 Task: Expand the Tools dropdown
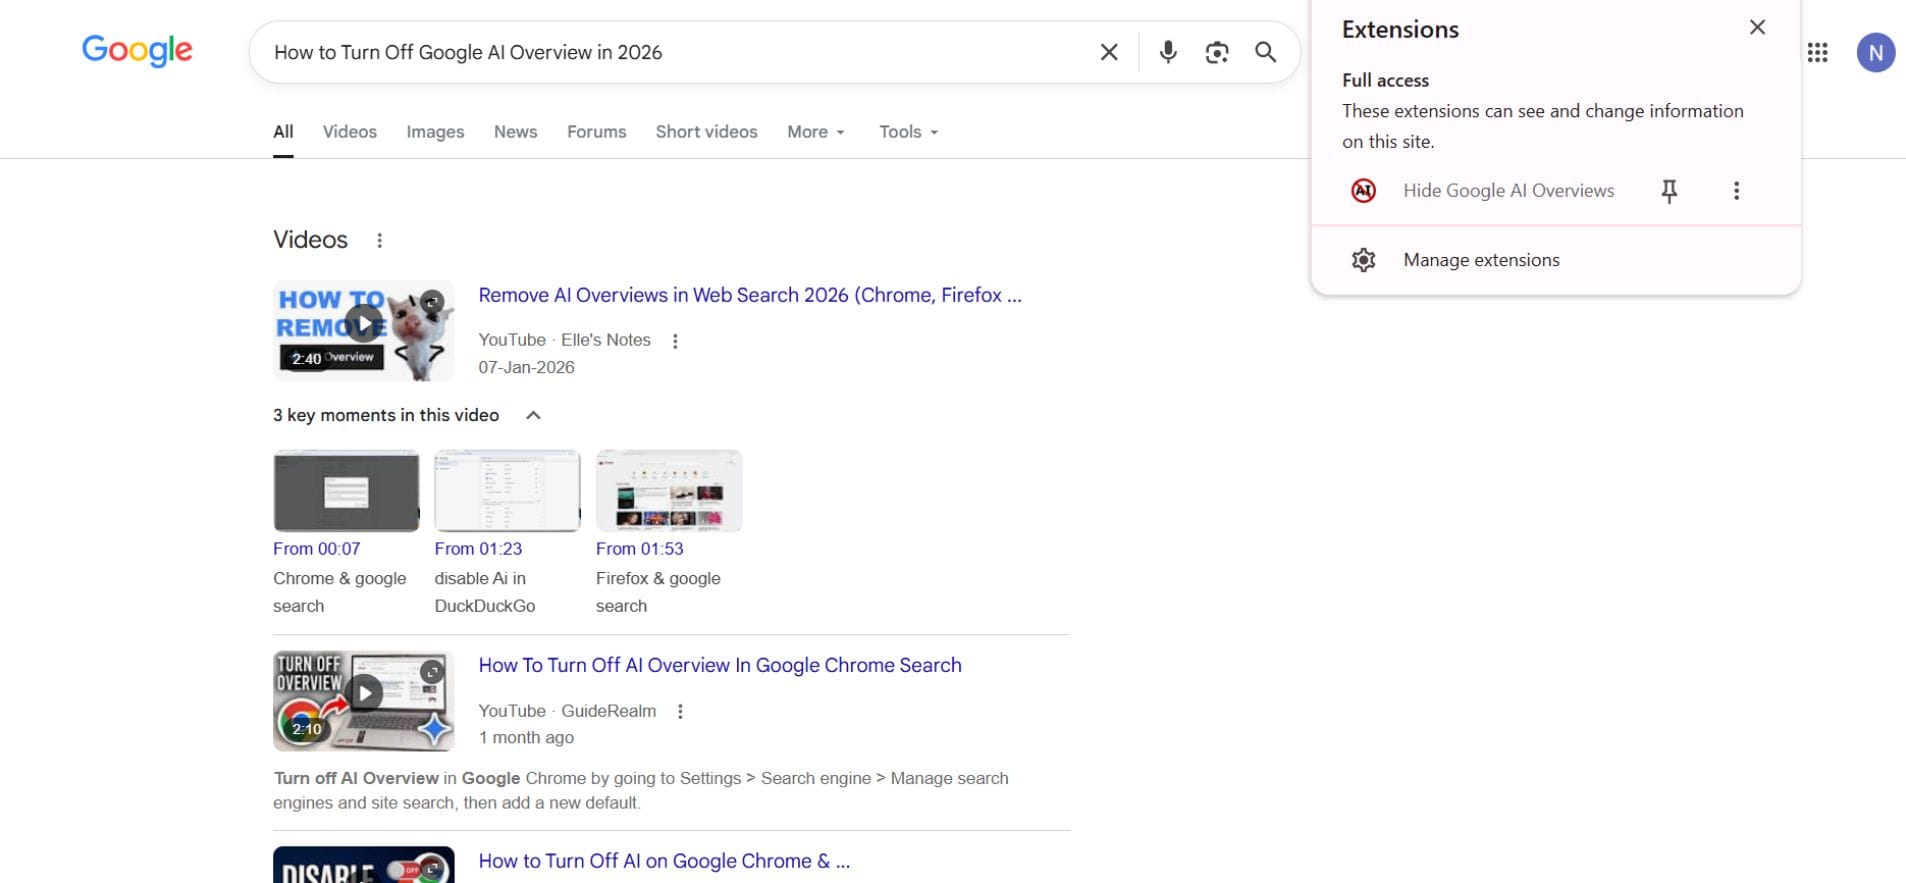pyautogui.click(x=909, y=132)
